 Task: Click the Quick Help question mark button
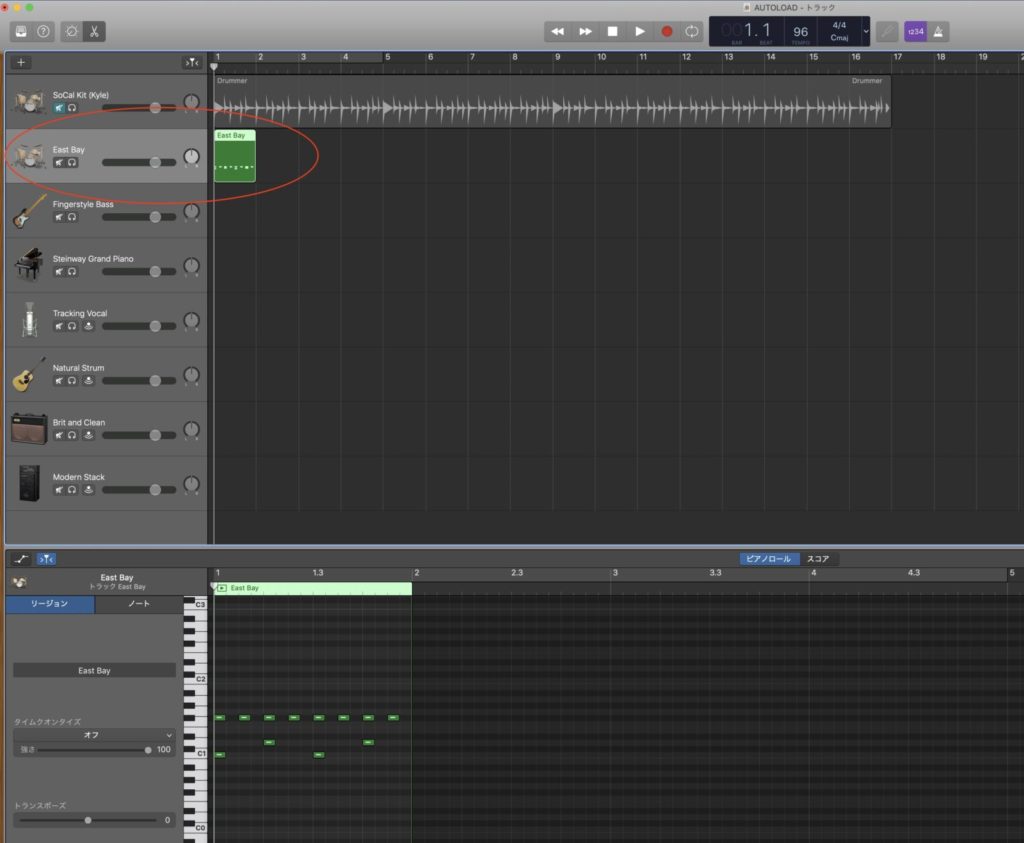coord(44,32)
